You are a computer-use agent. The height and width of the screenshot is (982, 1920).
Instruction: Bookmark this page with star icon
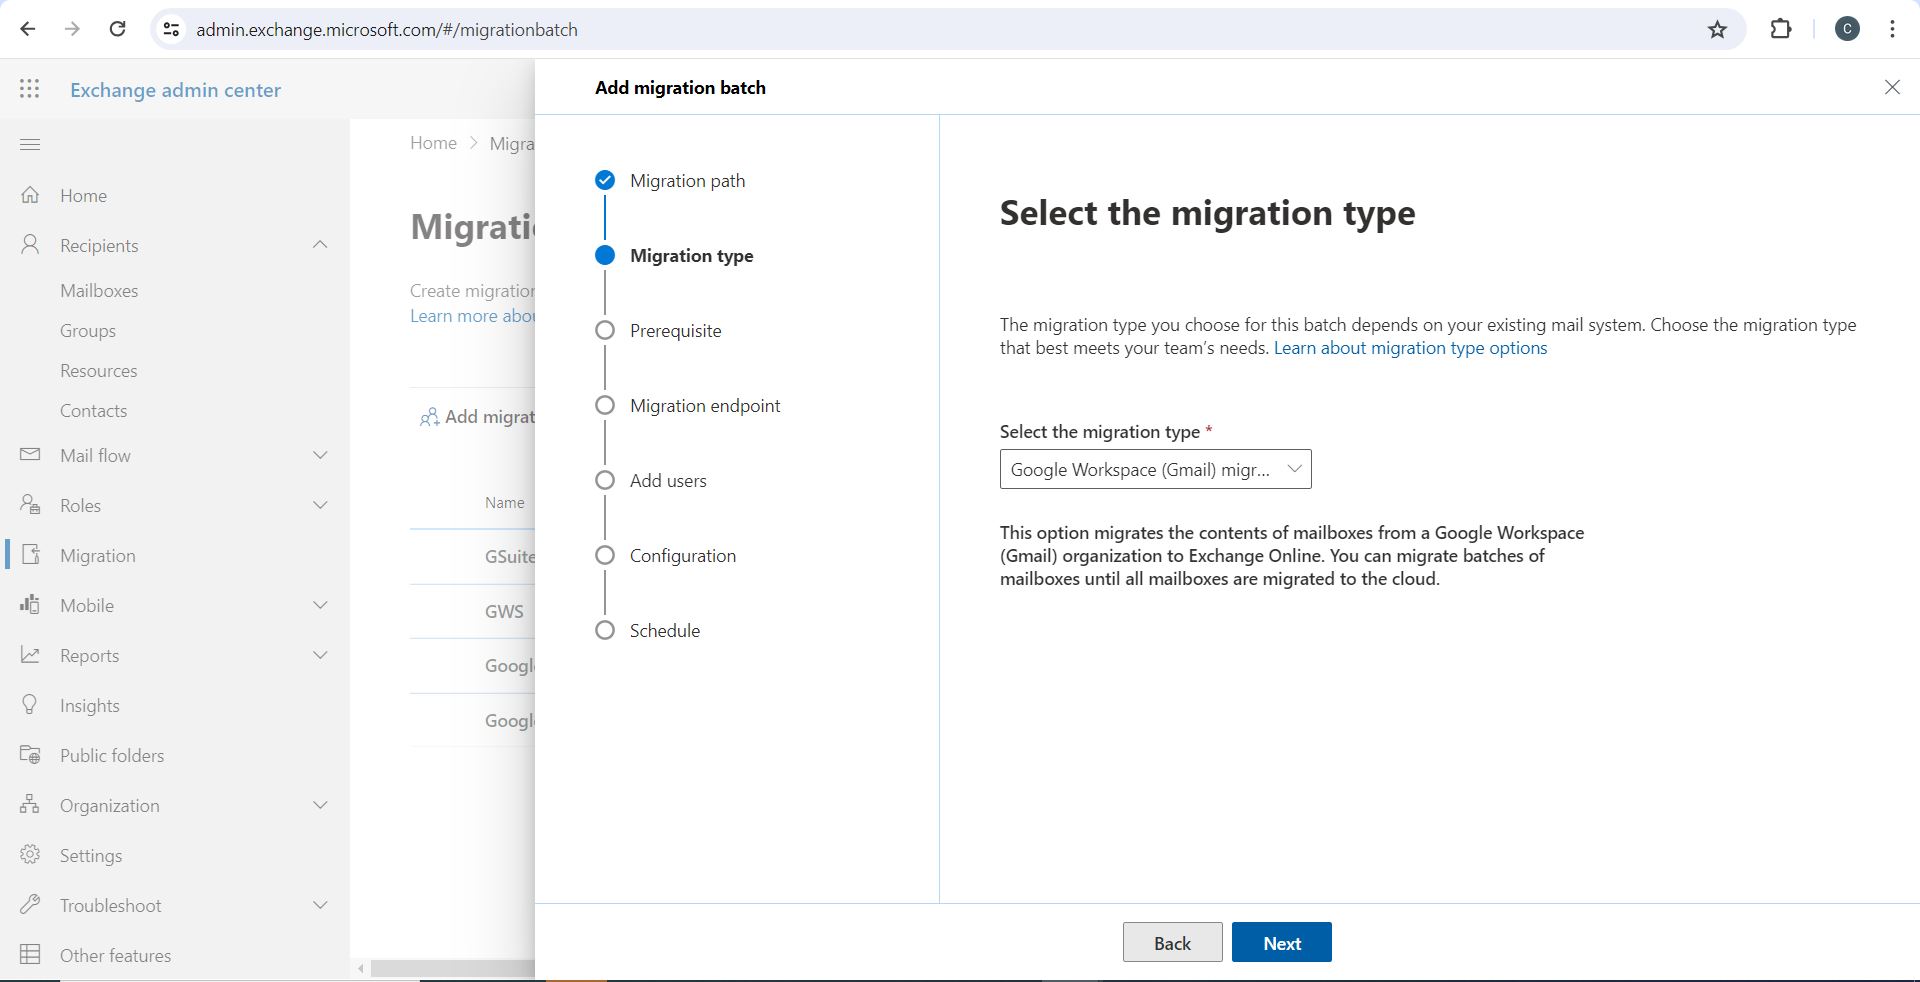[x=1717, y=30]
